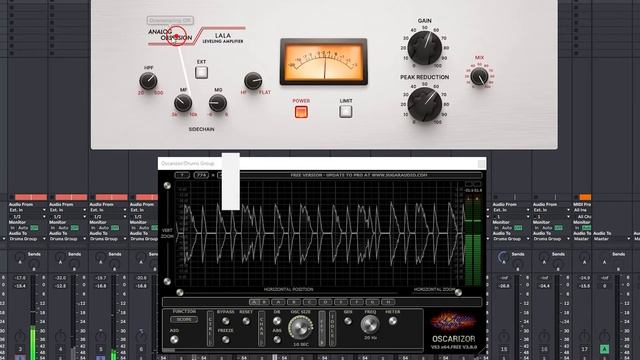640x360 pixels.
Task: Set track 3 Monitor to In
Action: click(x=12, y=228)
